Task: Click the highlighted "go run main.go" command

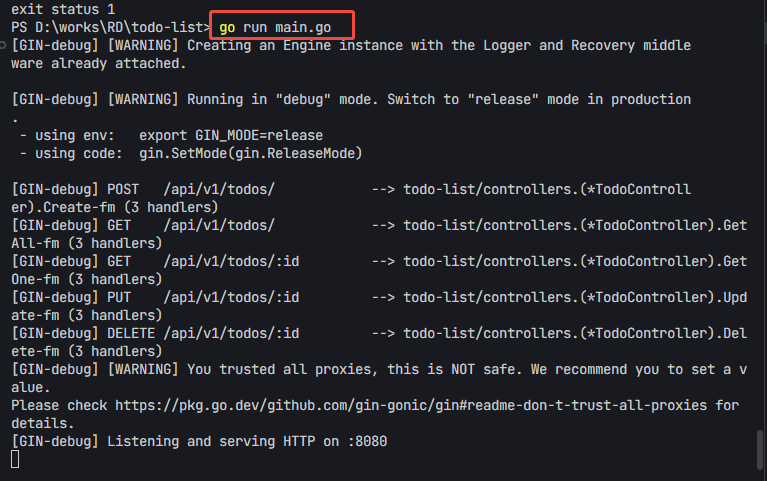Action: click(282, 26)
